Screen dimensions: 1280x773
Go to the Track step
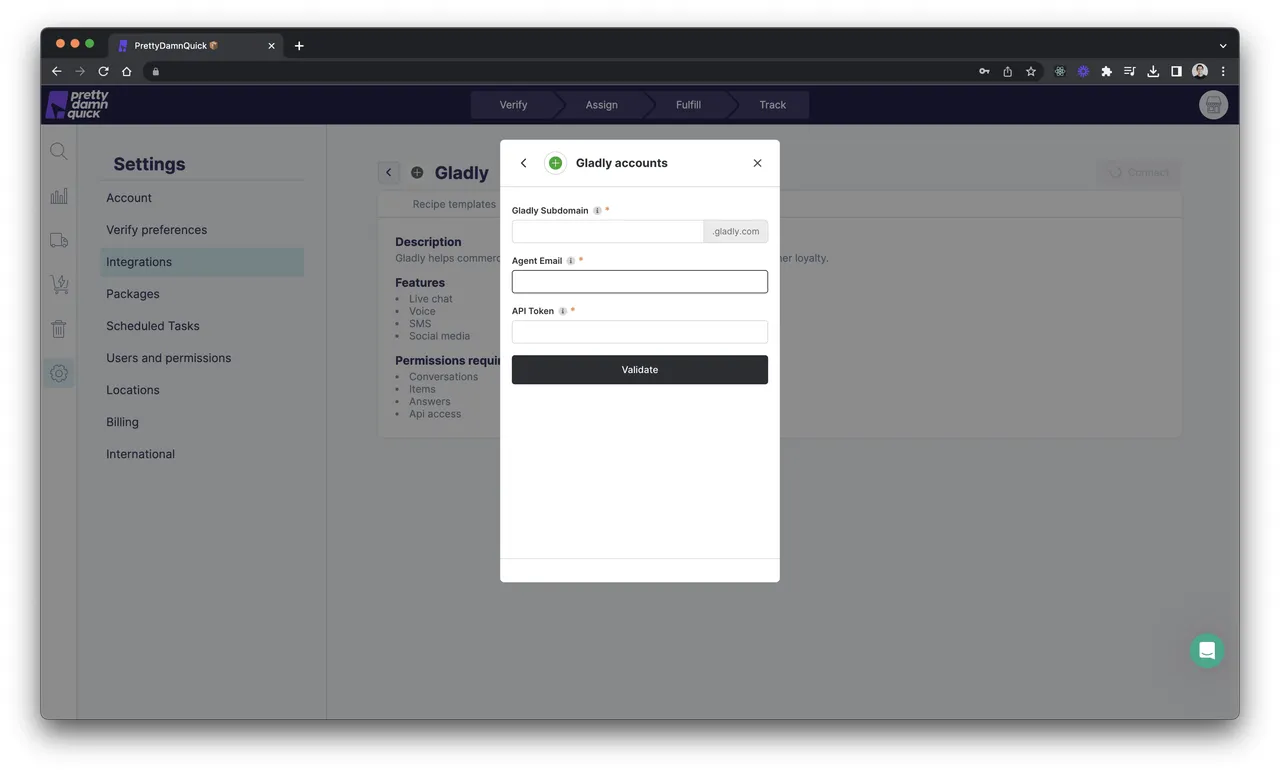[772, 105]
